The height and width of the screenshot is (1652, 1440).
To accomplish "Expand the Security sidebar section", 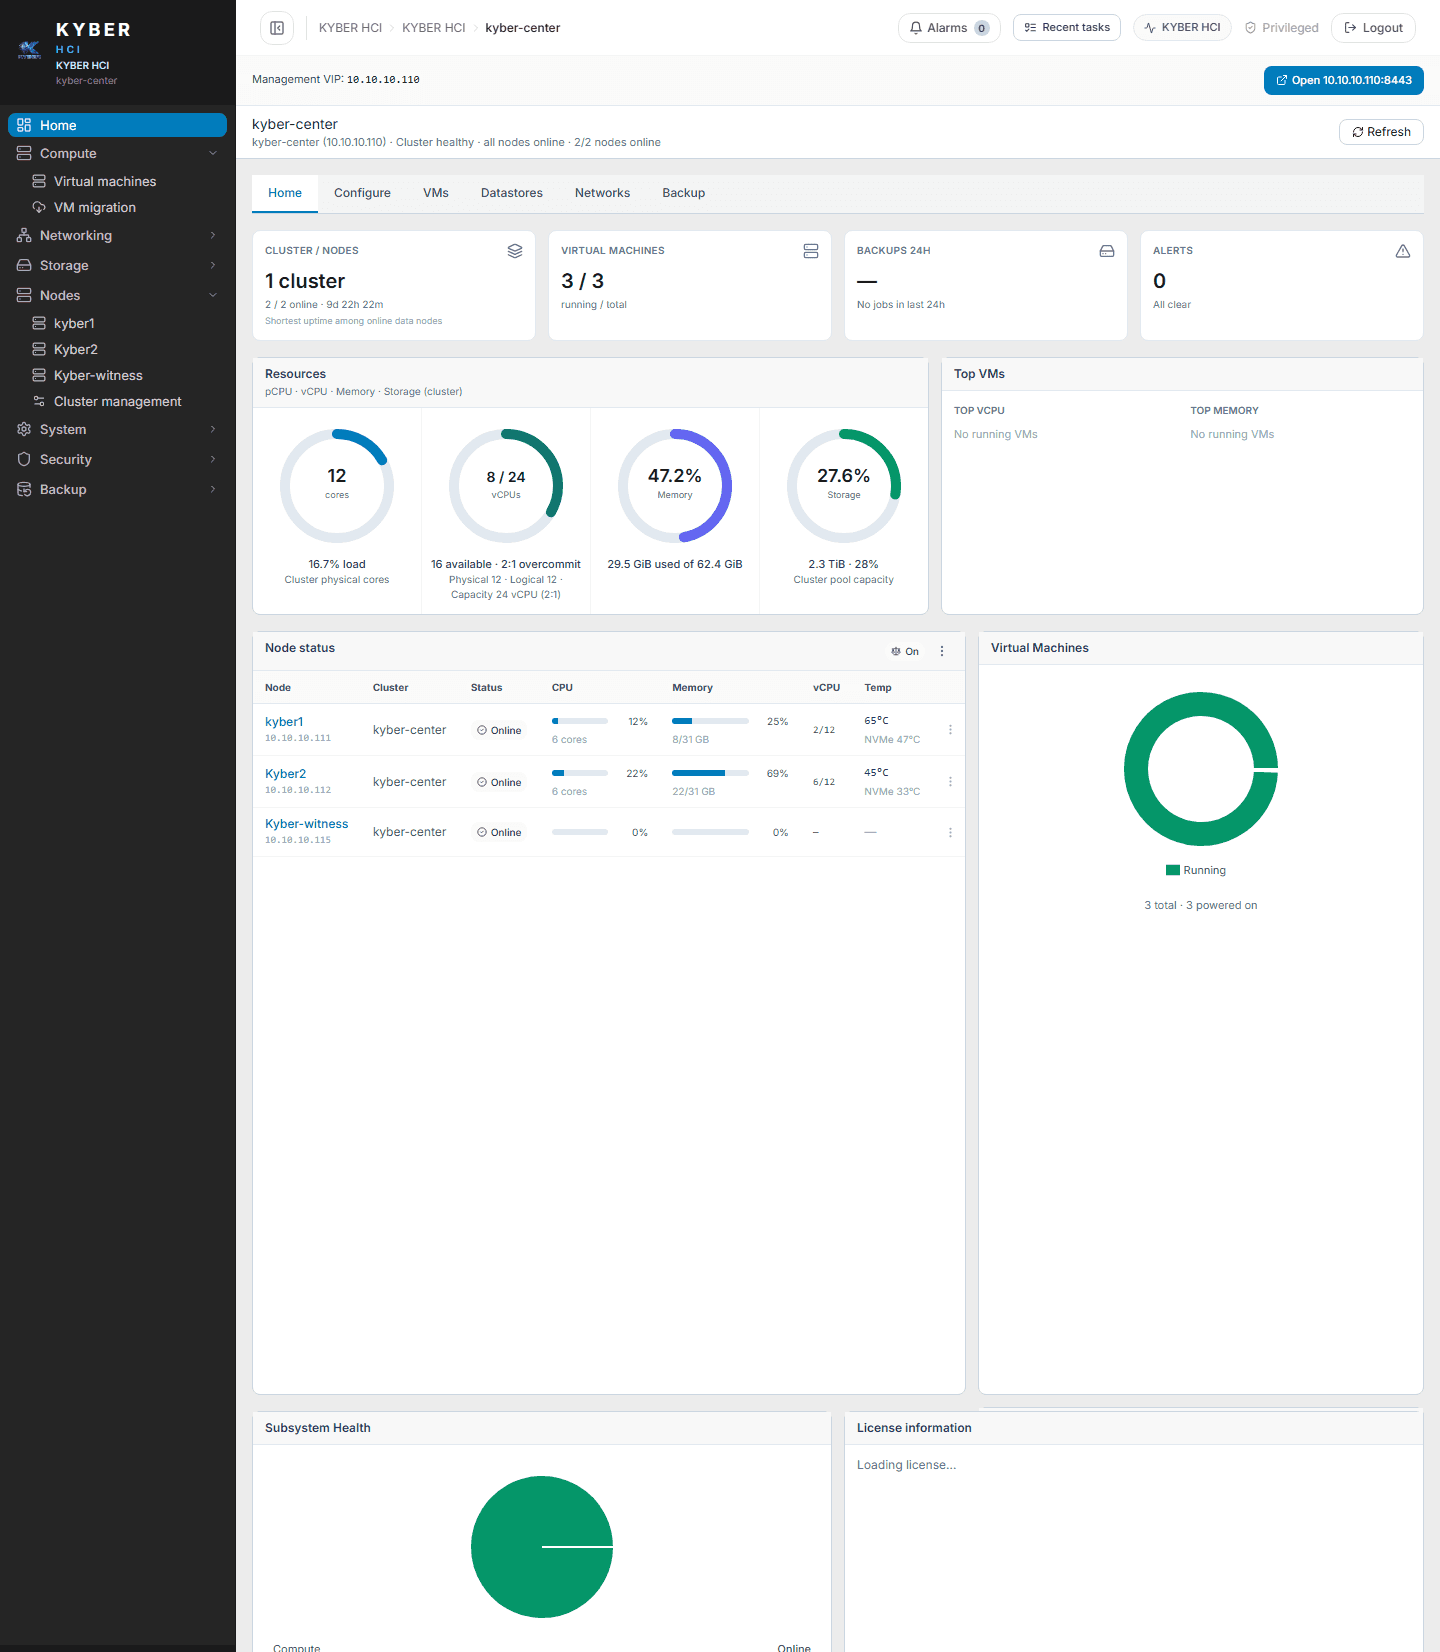I will pos(118,459).
